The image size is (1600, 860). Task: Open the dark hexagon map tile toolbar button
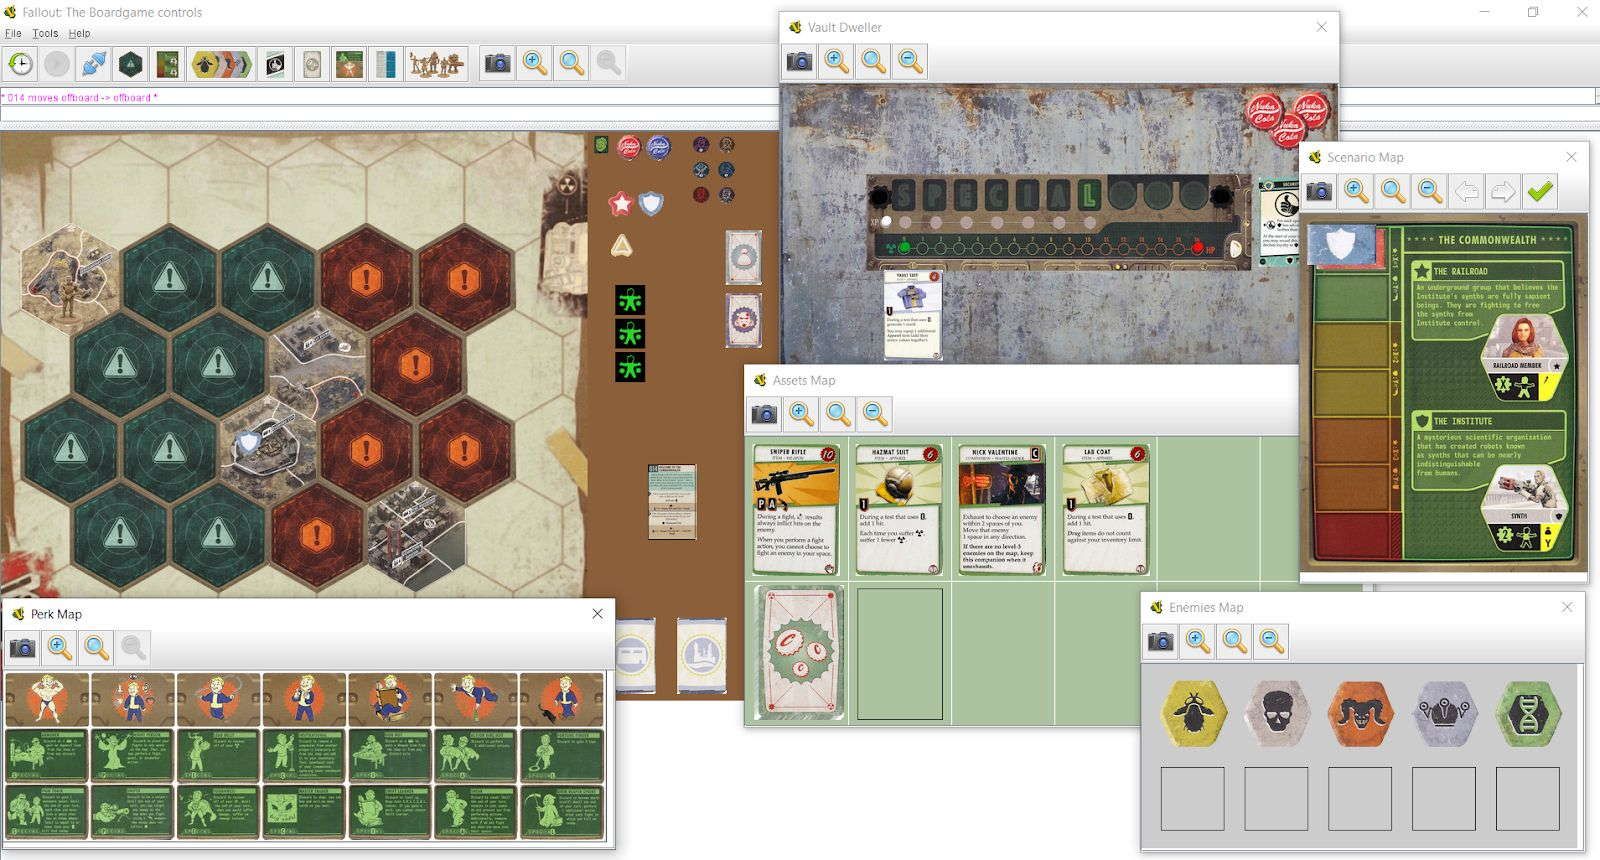(x=131, y=64)
